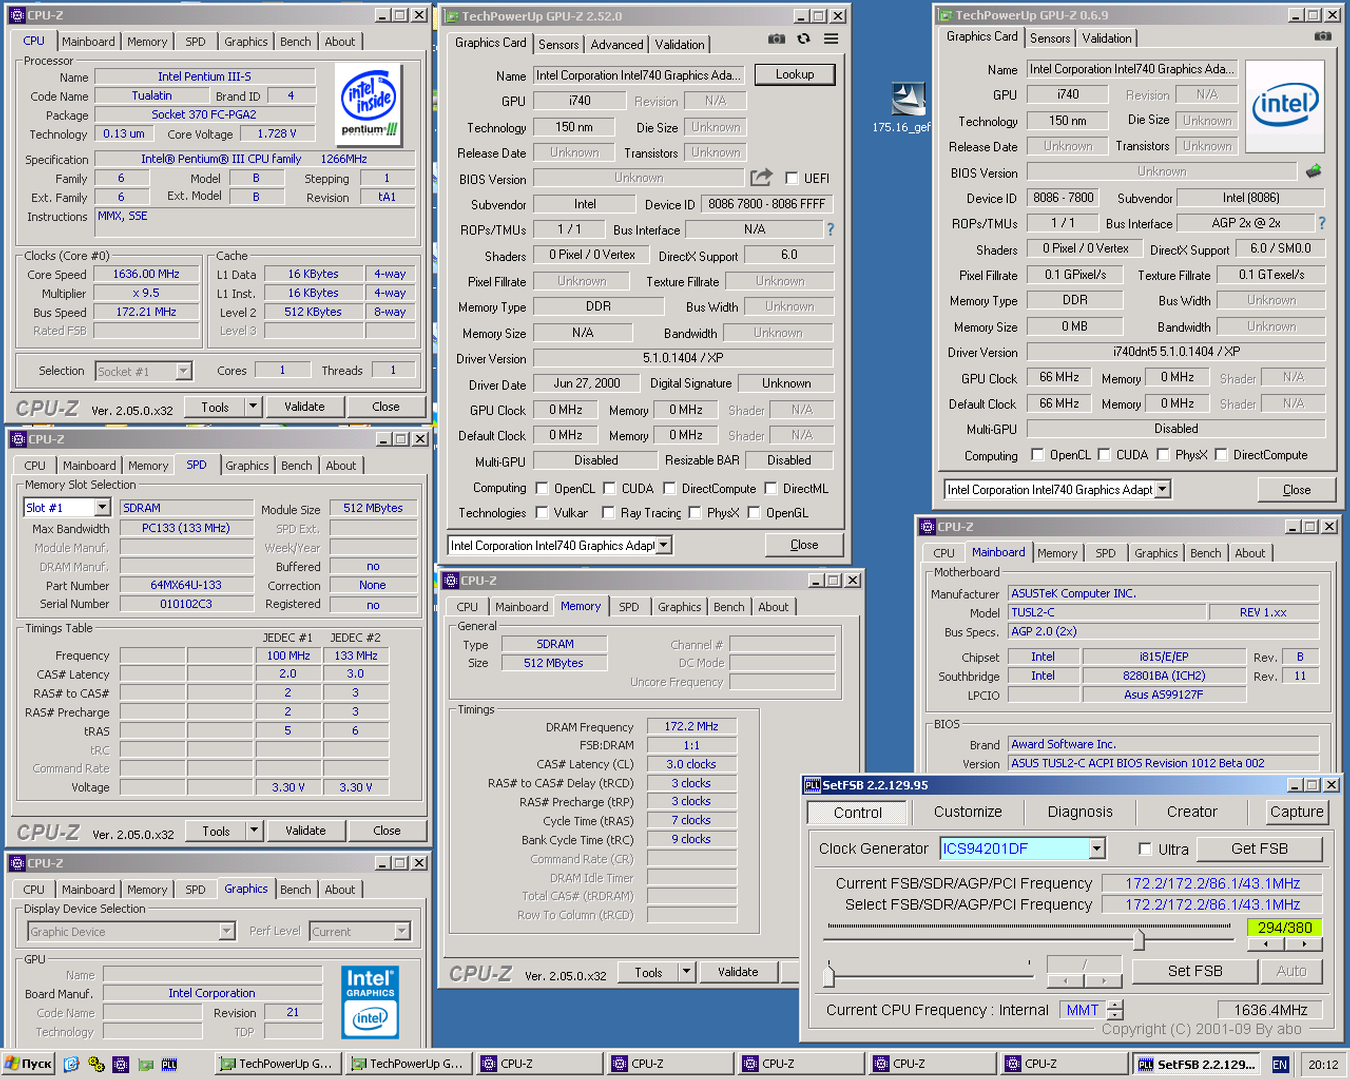Open the Пуск Start menu
Image resolution: width=1350 pixels, height=1080 pixels.
pyautogui.click(x=27, y=1064)
